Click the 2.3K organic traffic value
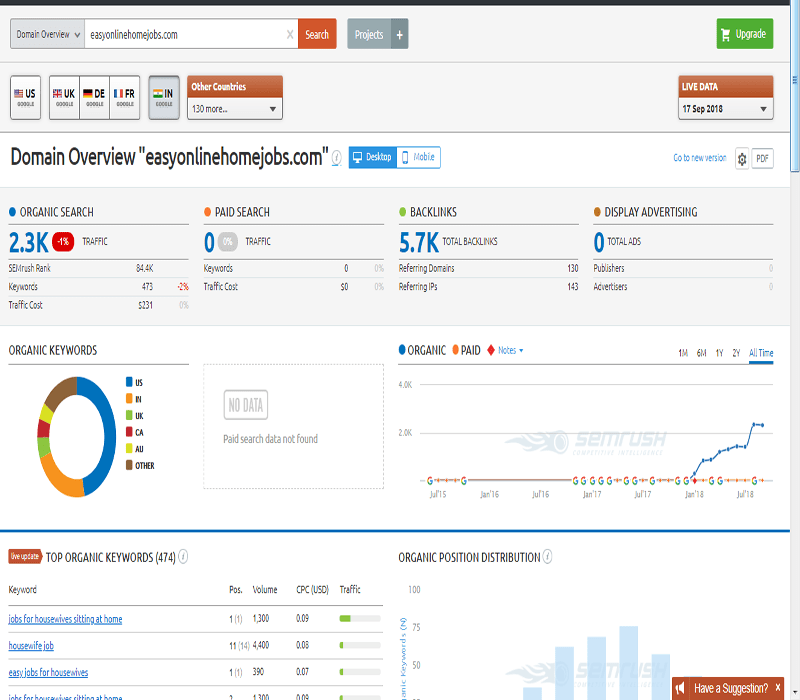800x700 pixels. coord(29,242)
